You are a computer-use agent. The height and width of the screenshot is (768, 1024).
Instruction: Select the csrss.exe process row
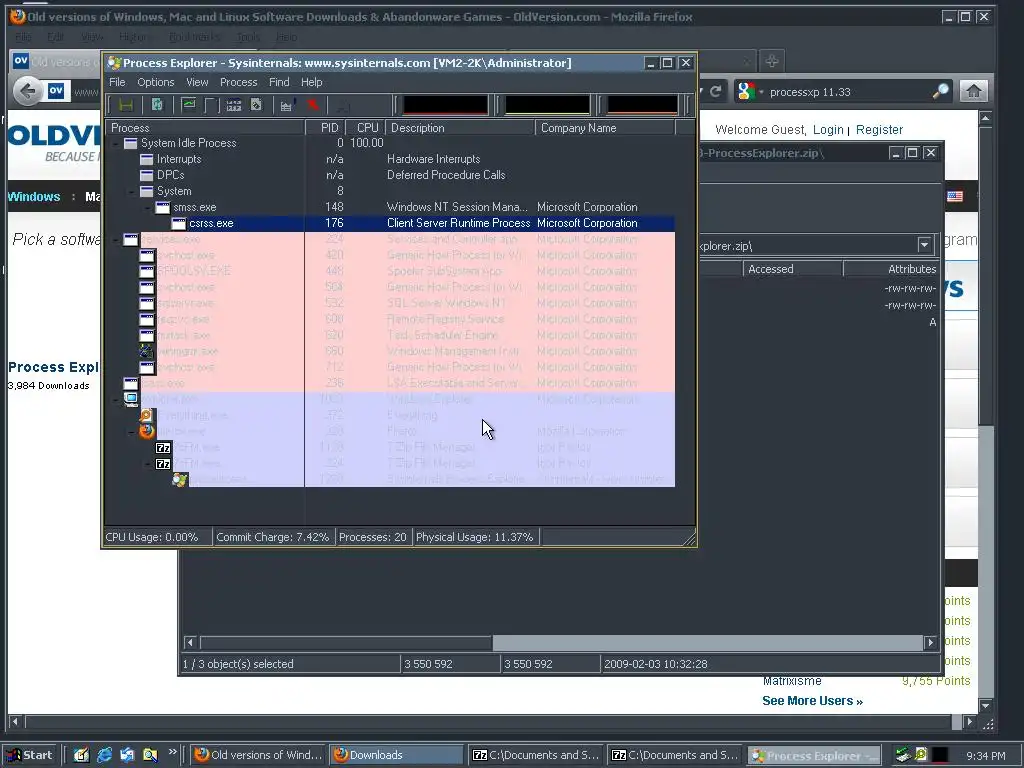tap(390, 223)
